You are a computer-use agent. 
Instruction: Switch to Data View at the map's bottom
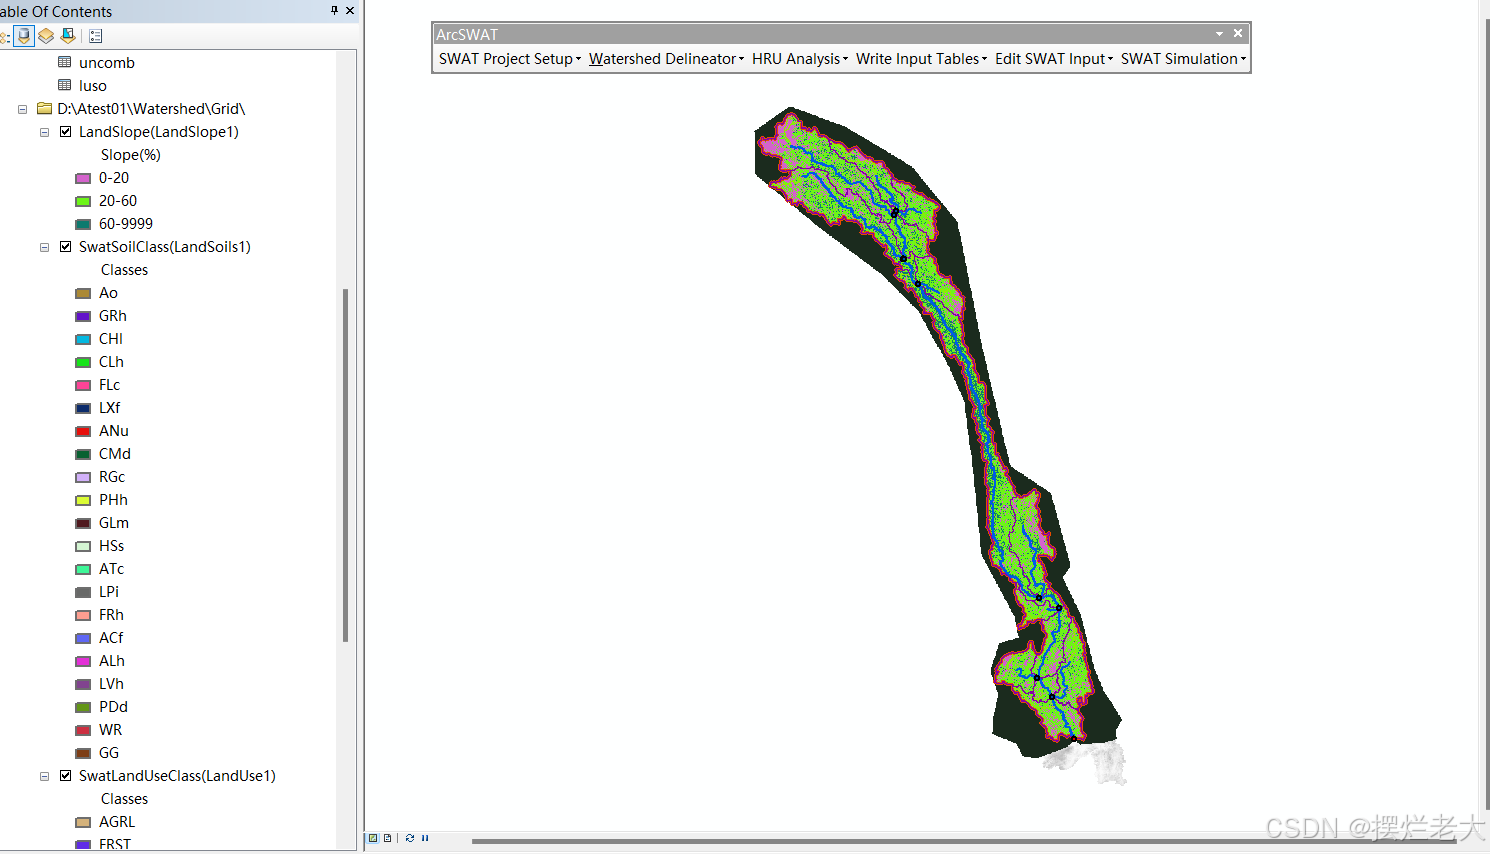(x=373, y=838)
